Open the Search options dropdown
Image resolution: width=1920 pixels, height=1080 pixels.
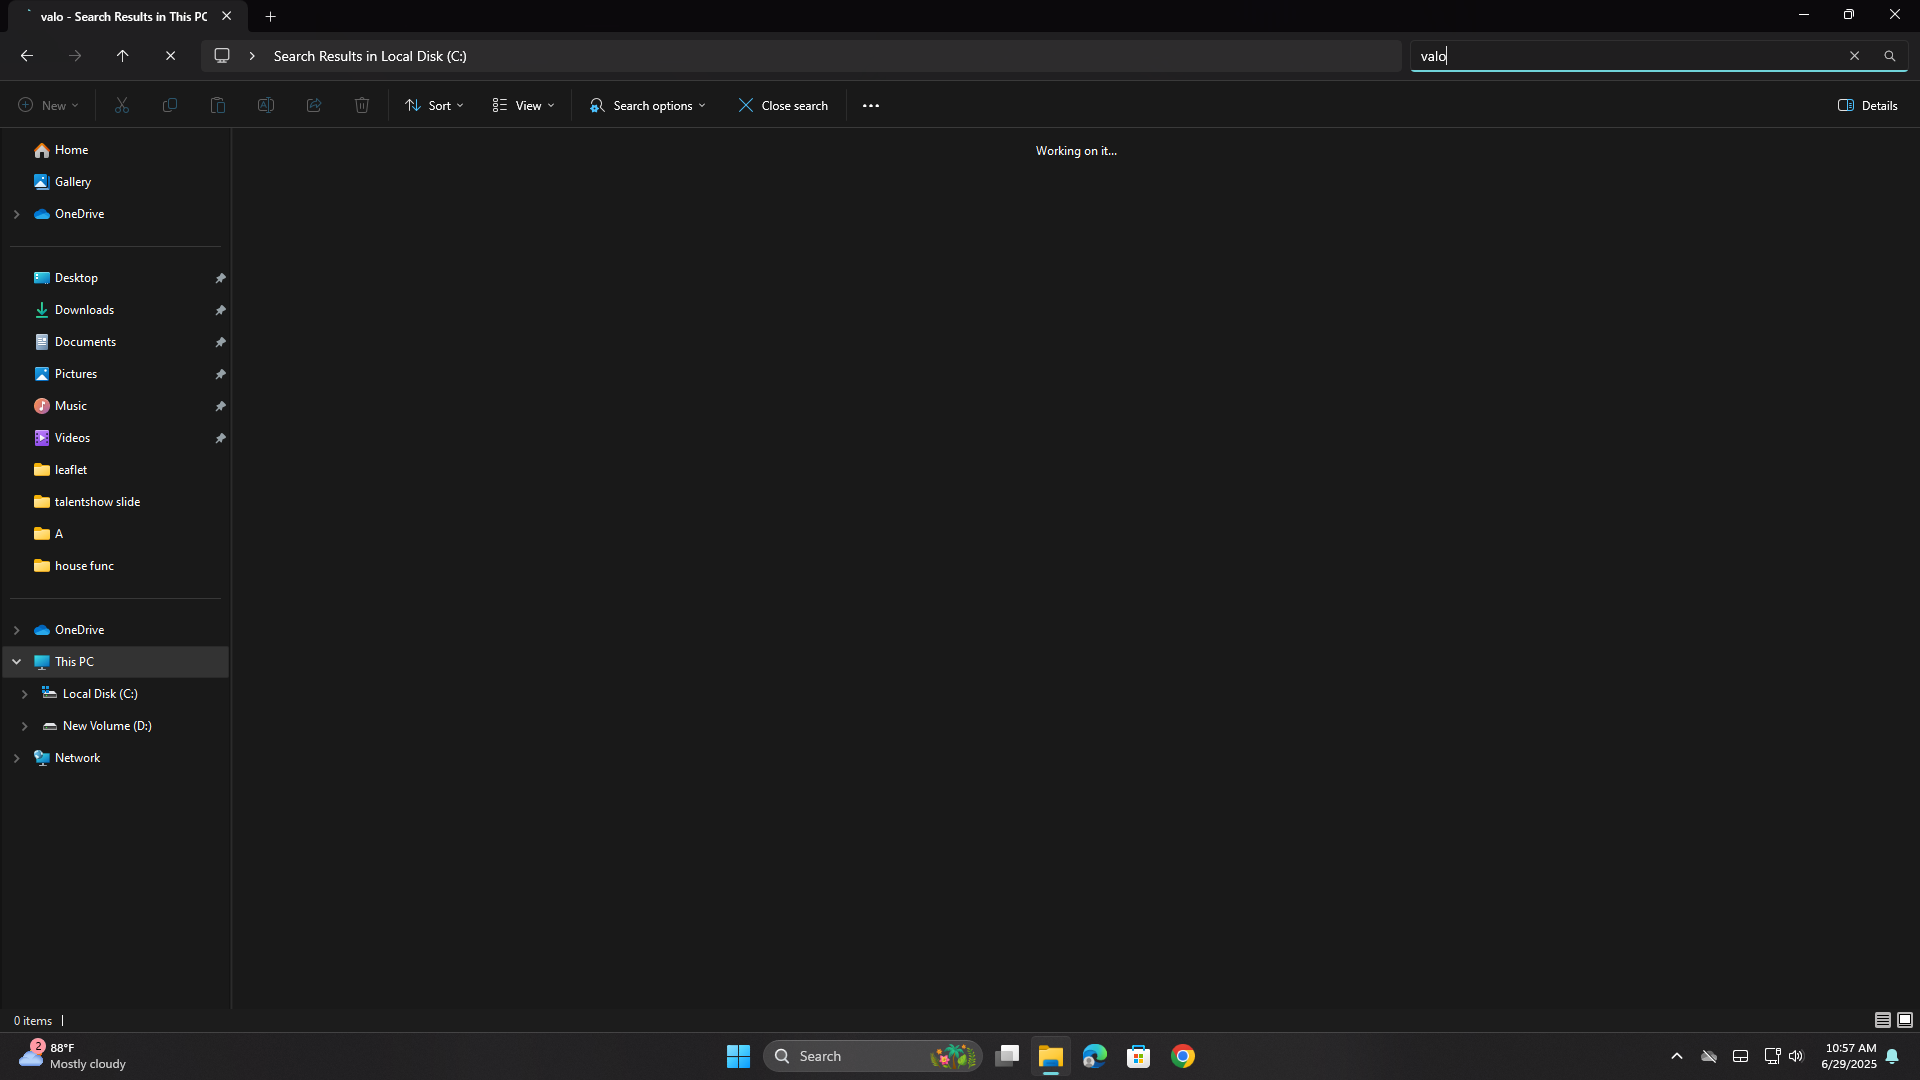pos(648,105)
